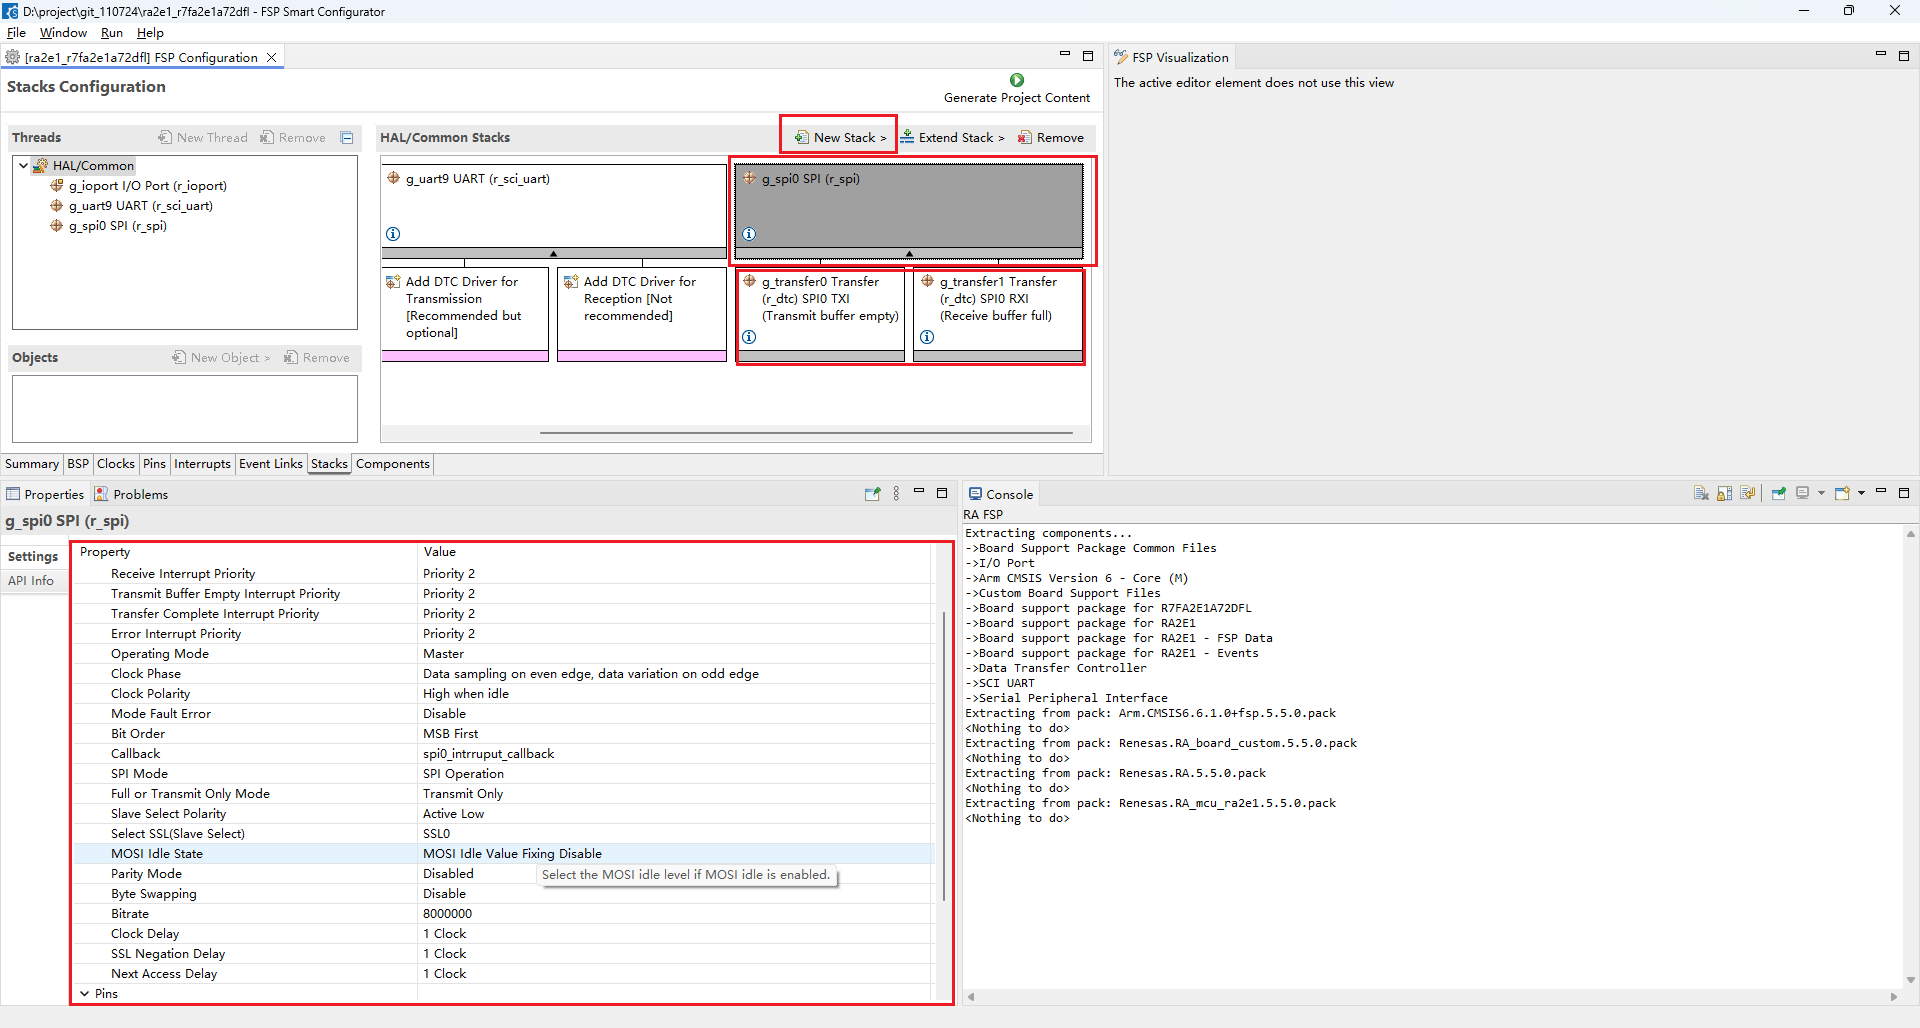Switch to the Pins tab
This screenshot has height=1028, width=1920.
(154, 464)
